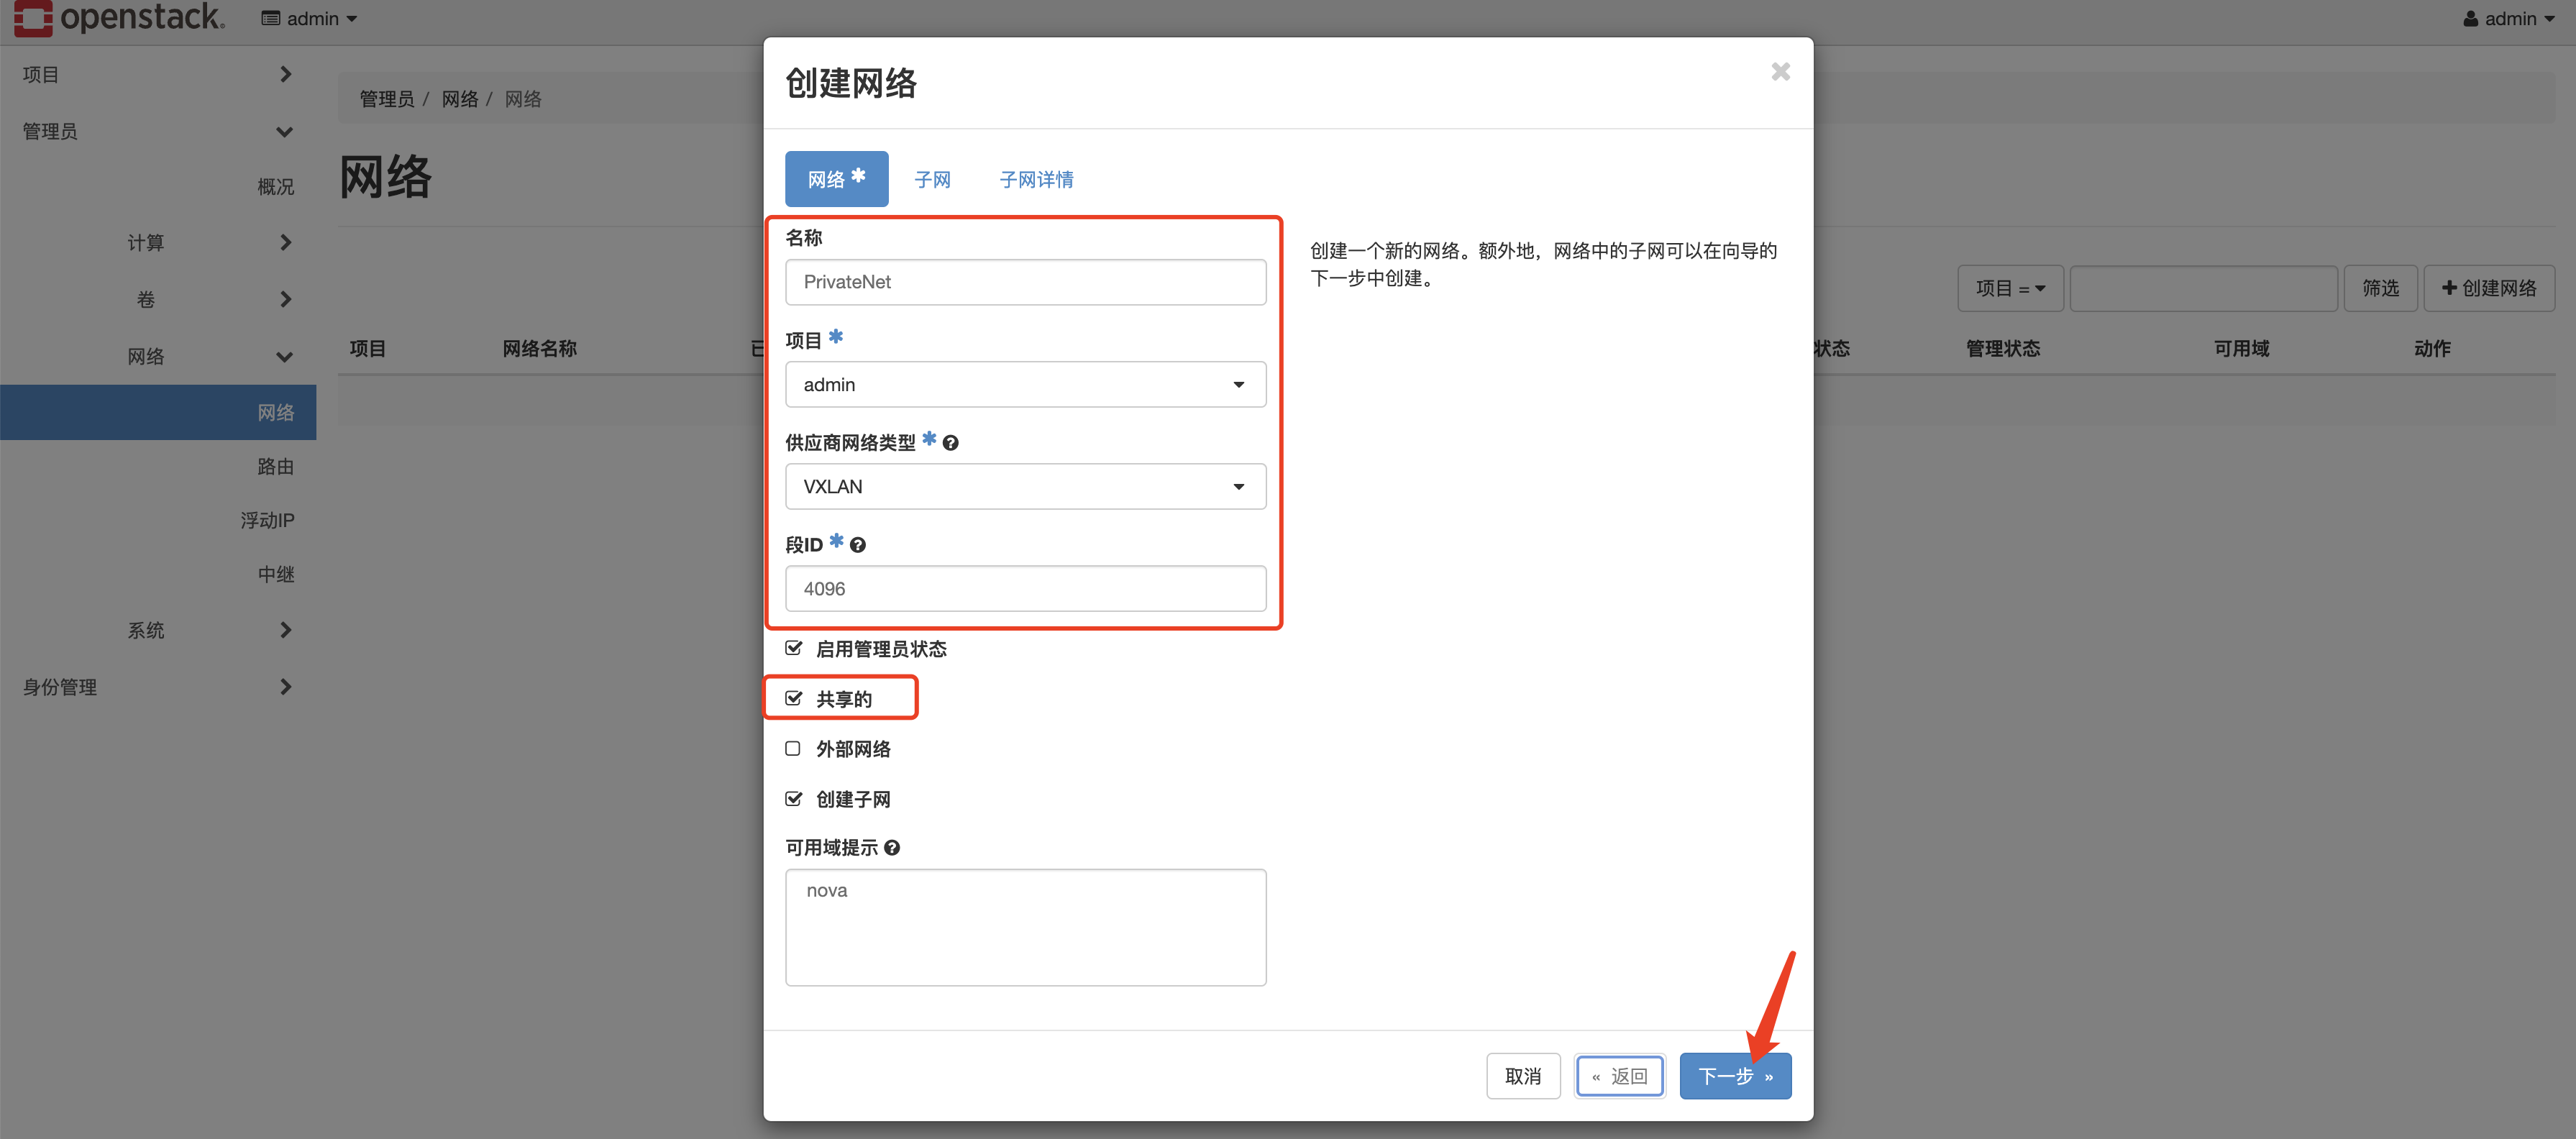The height and width of the screenshot is (1139, 2576).
Task: Uncheck the 共享的 checkbox
Action: [793, 698]
